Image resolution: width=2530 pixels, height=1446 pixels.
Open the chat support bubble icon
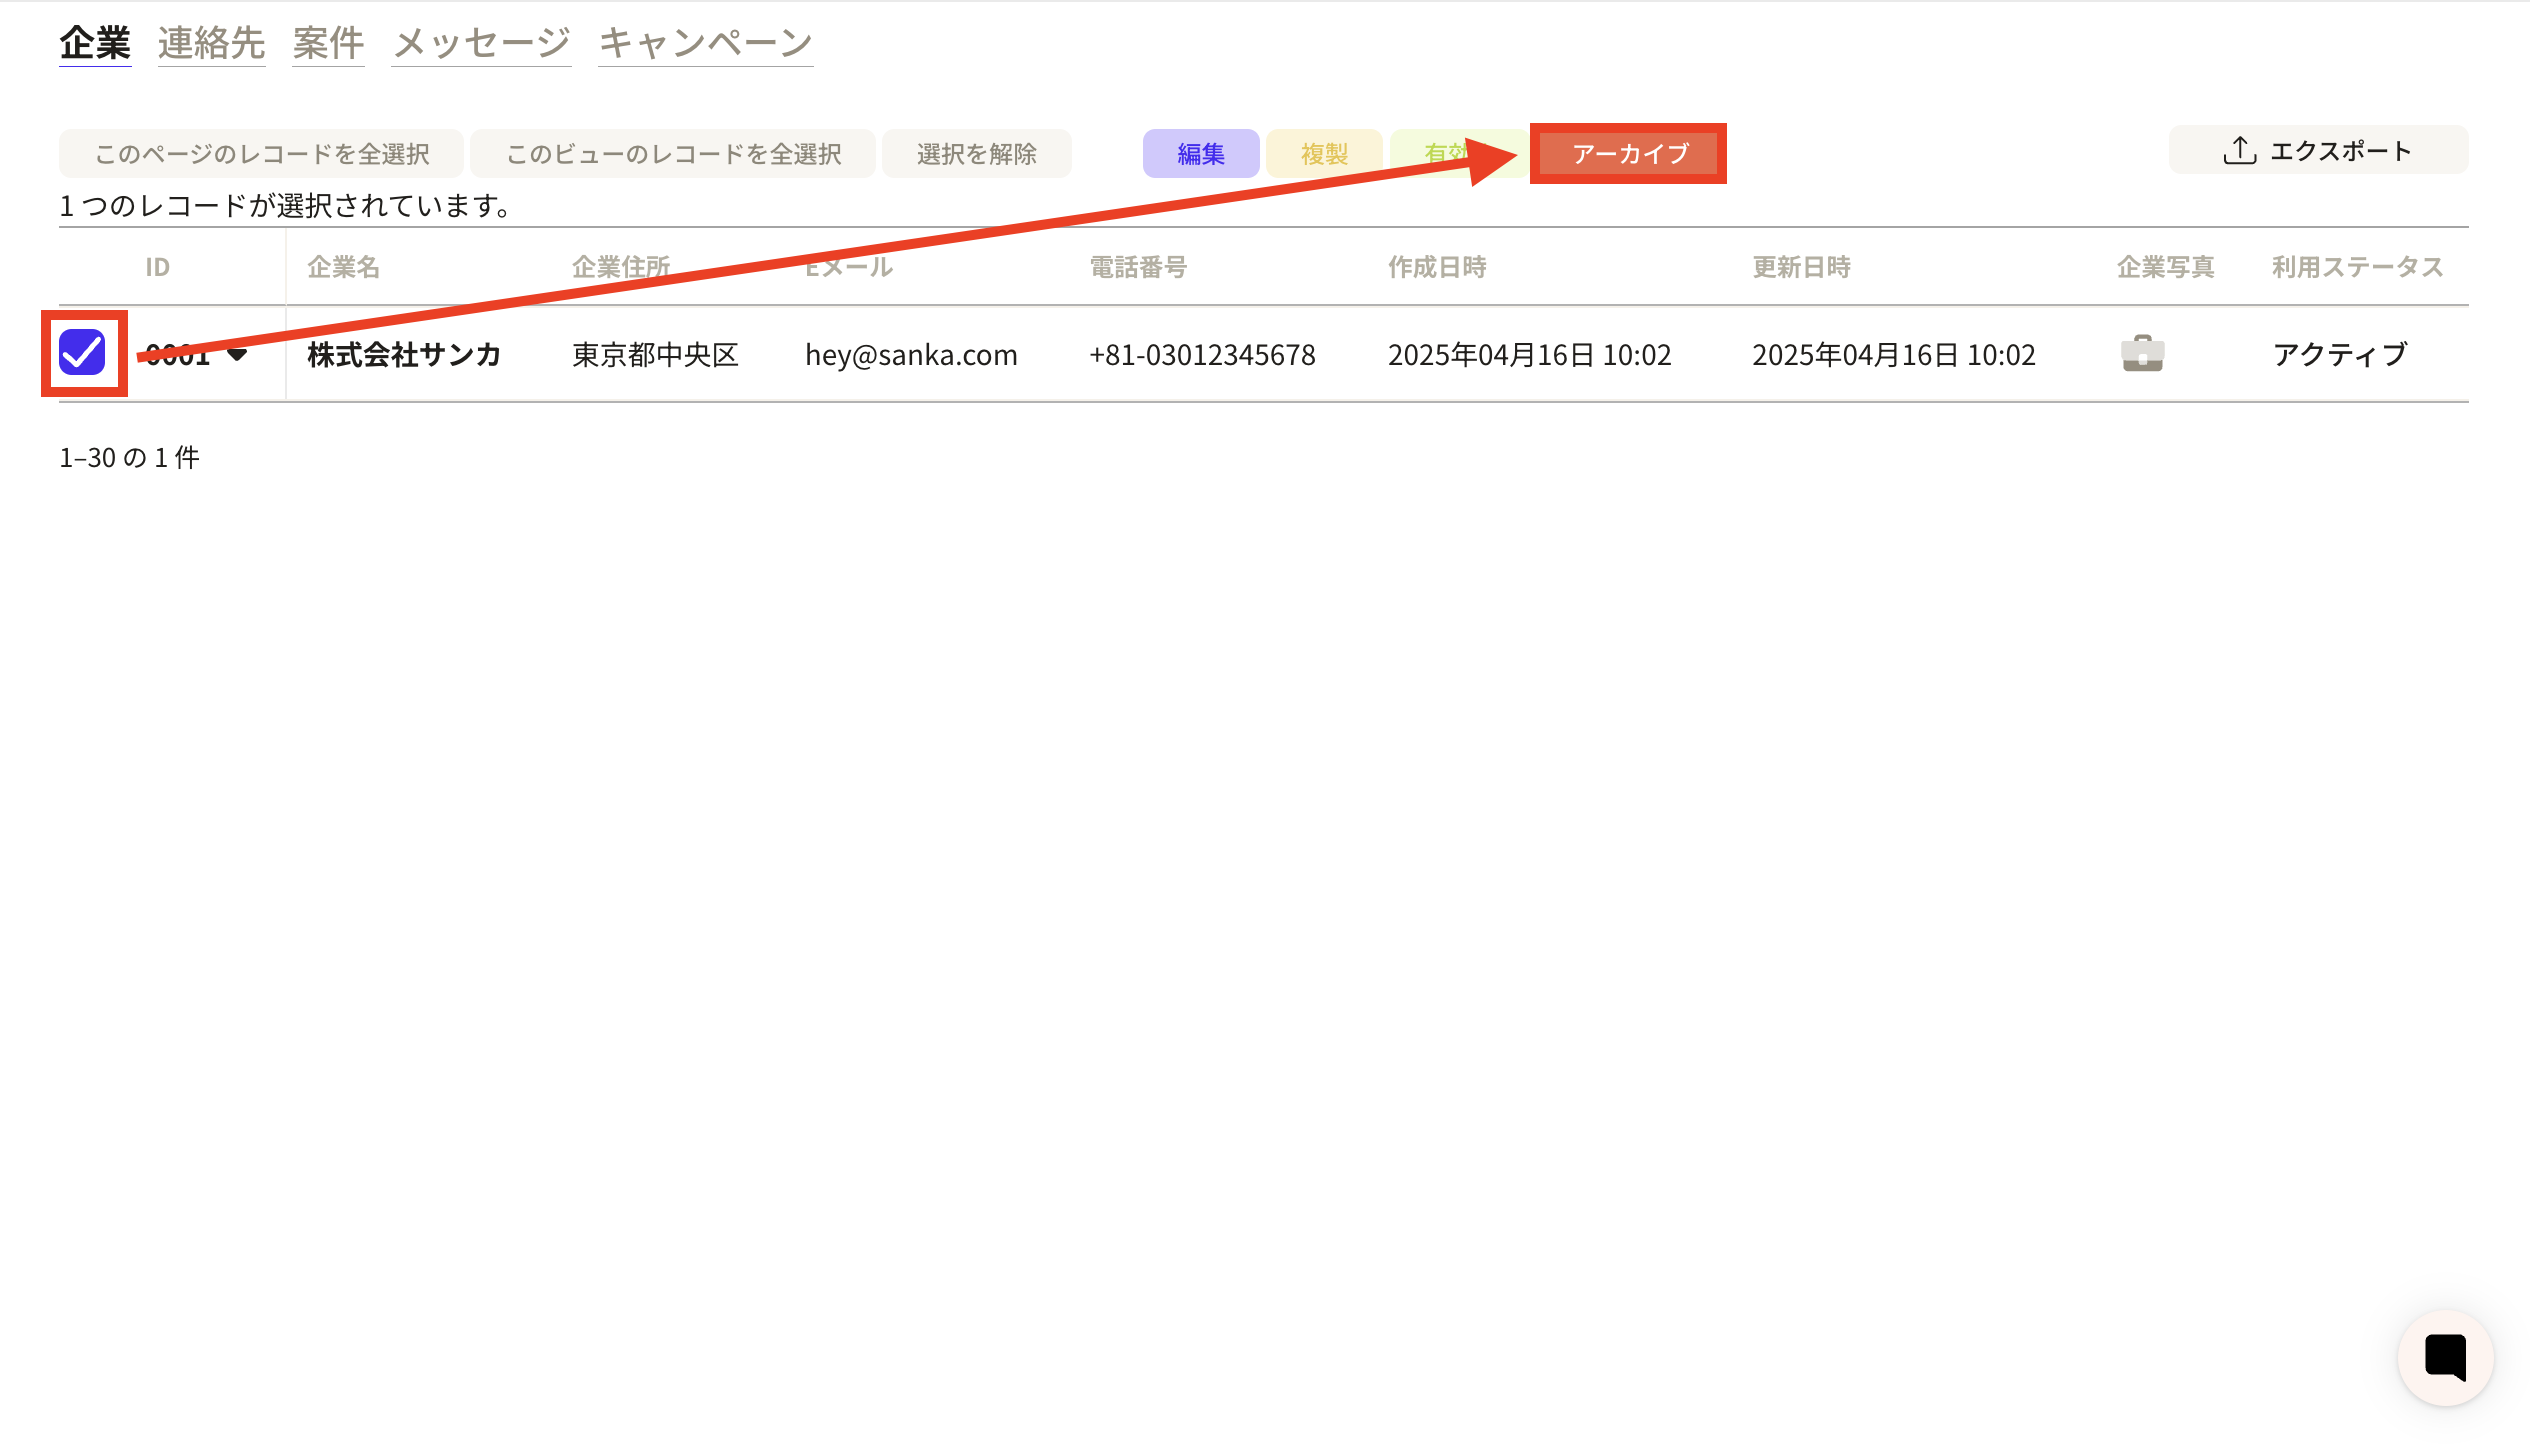point(2445,1357)
